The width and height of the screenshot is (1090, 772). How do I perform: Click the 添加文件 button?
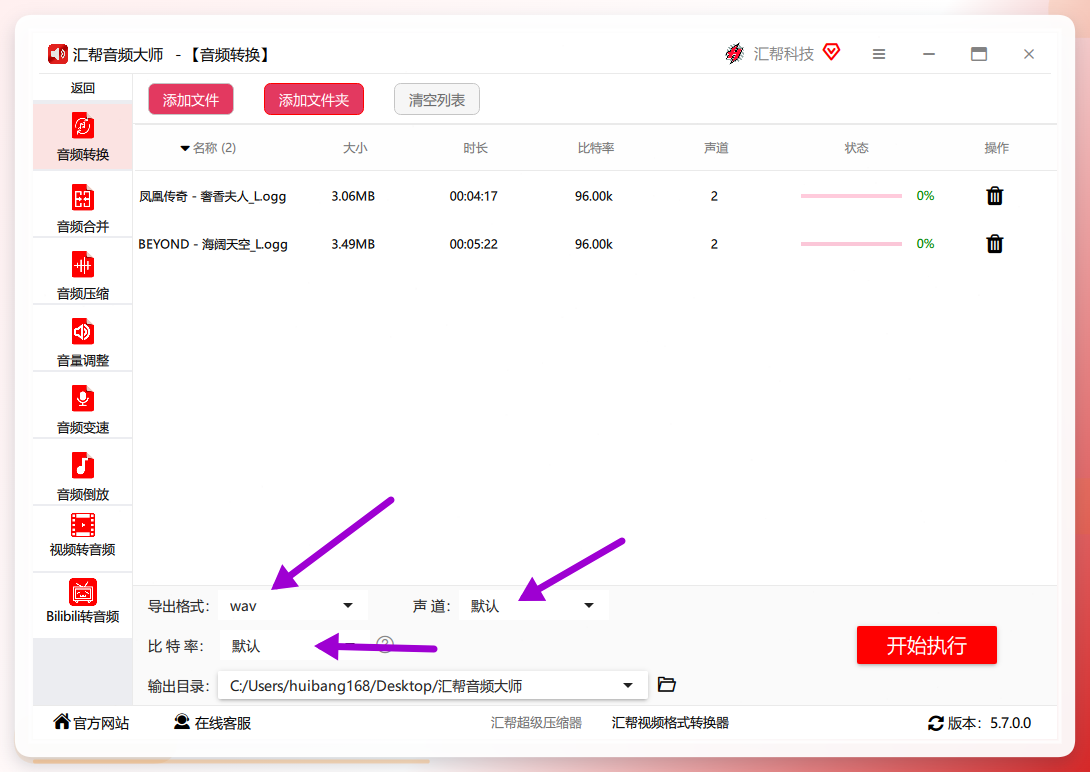click(x=191, y=99)
